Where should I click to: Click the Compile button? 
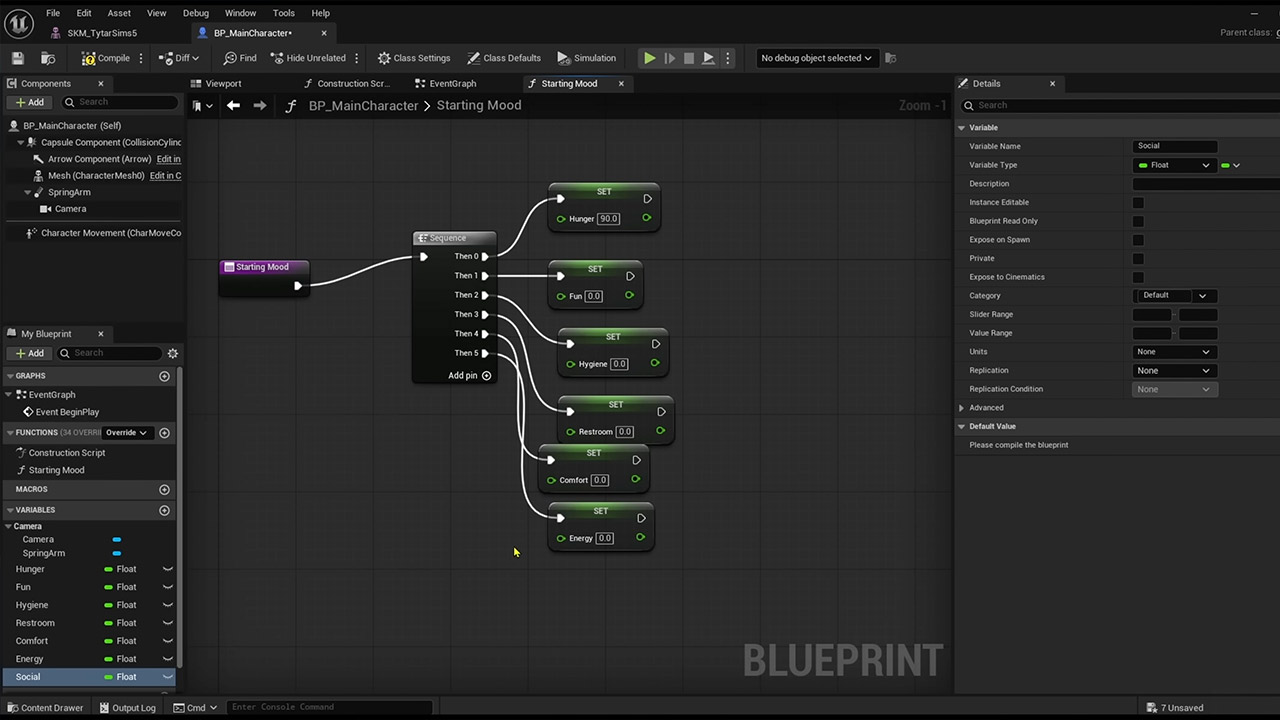pos(106,58)
